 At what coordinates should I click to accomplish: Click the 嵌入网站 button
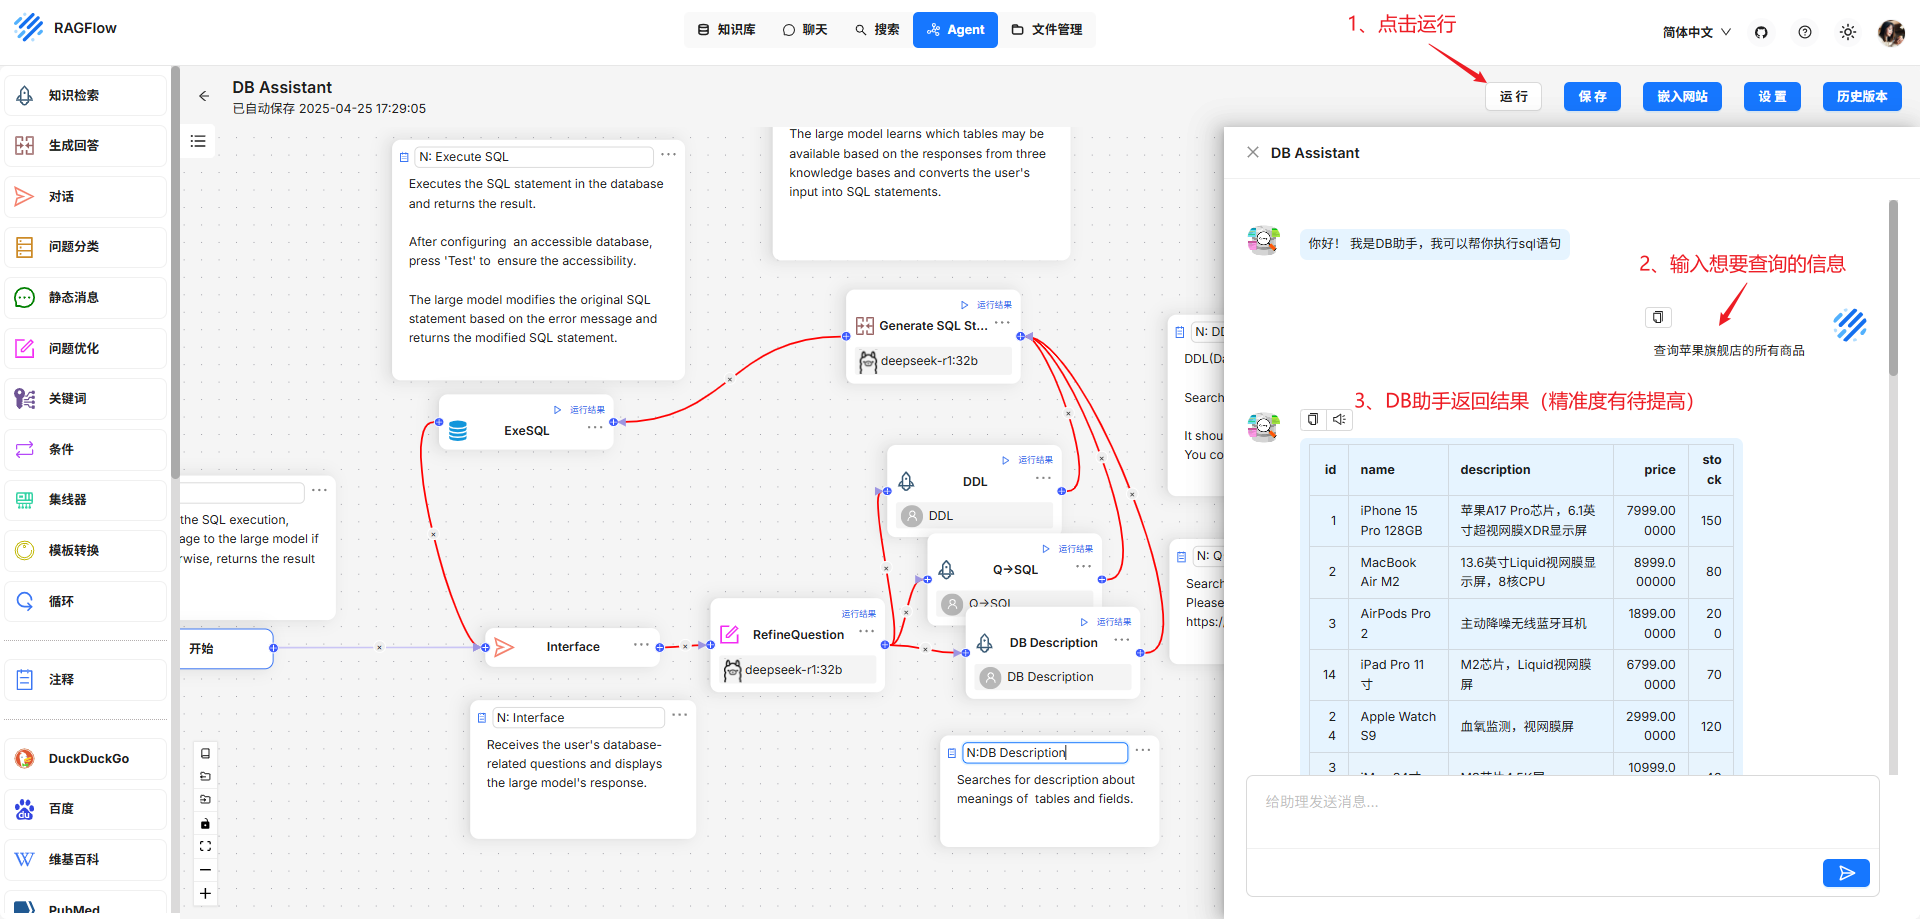[x=1682, y=96]
